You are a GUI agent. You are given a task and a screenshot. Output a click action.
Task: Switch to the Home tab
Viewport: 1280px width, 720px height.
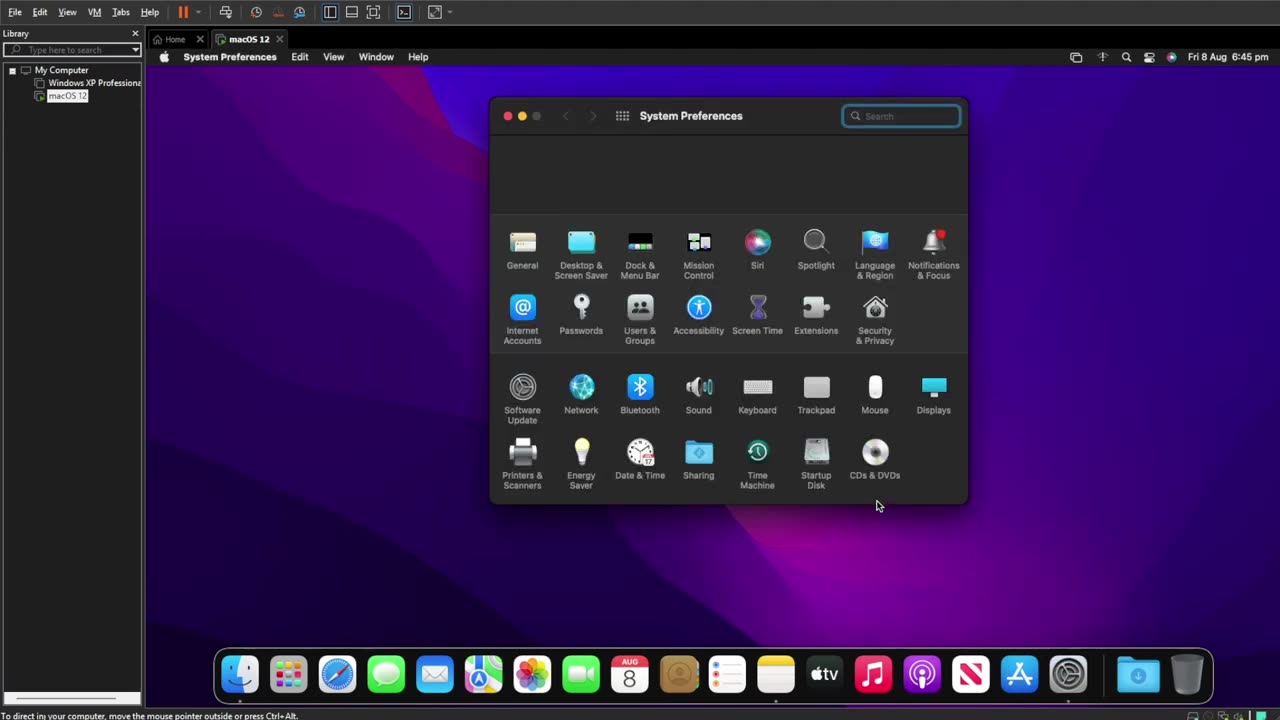[175, 39]
